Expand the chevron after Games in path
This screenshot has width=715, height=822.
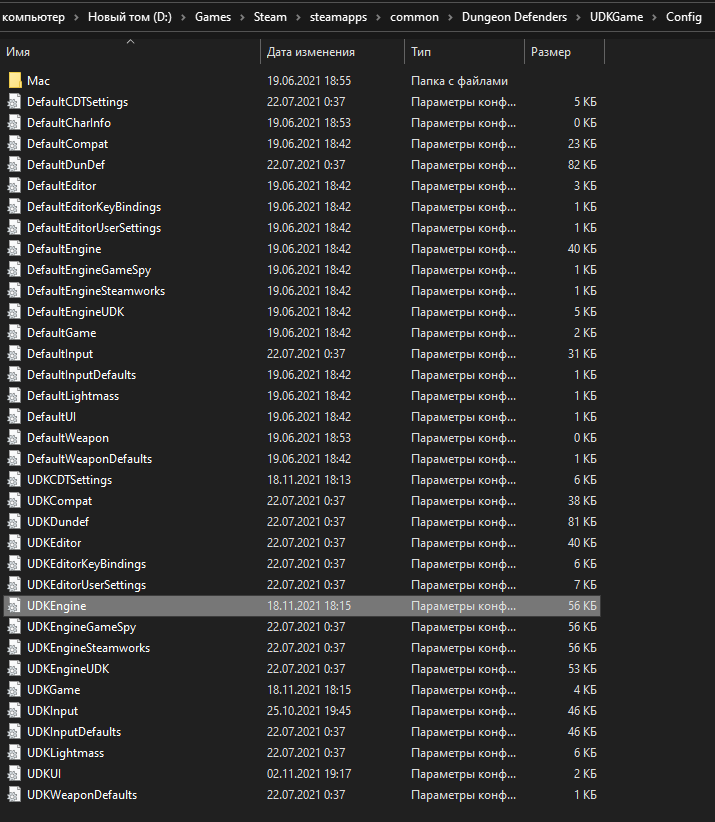(242, 17)
